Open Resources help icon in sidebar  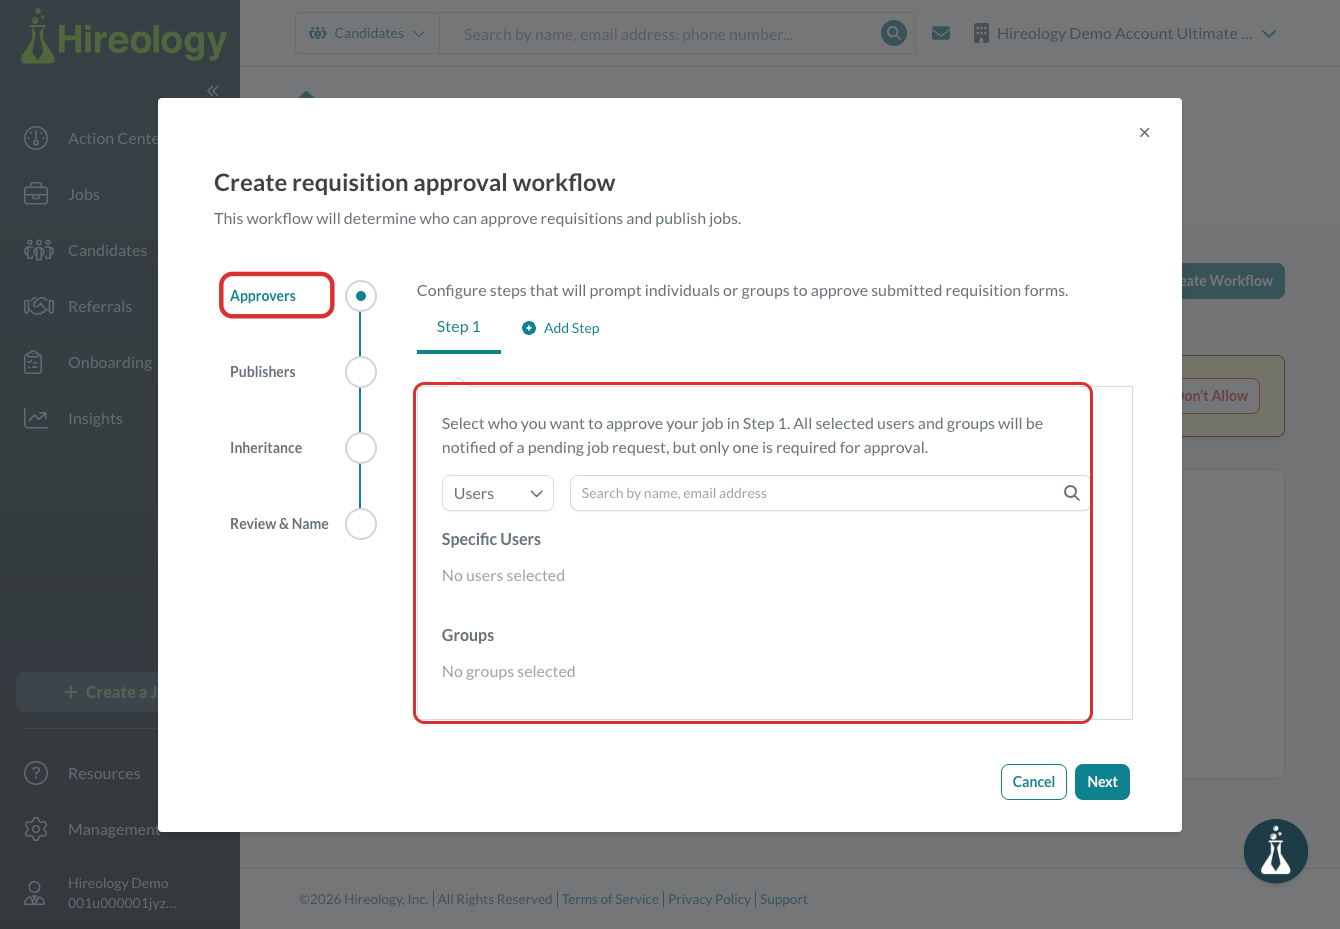(x=36, y=773)
